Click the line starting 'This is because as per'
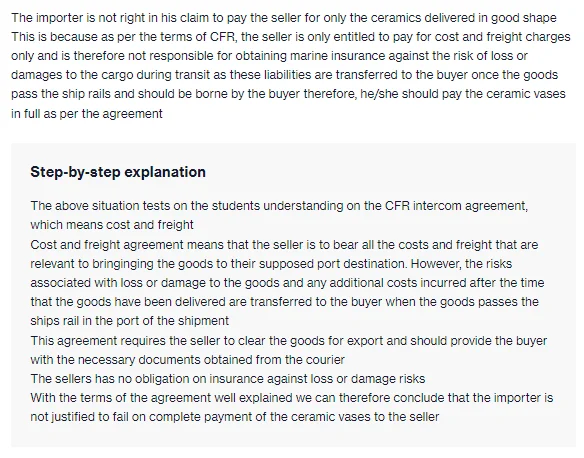The image size is (584, 458). pyautogui.click(x=291, y=36)
